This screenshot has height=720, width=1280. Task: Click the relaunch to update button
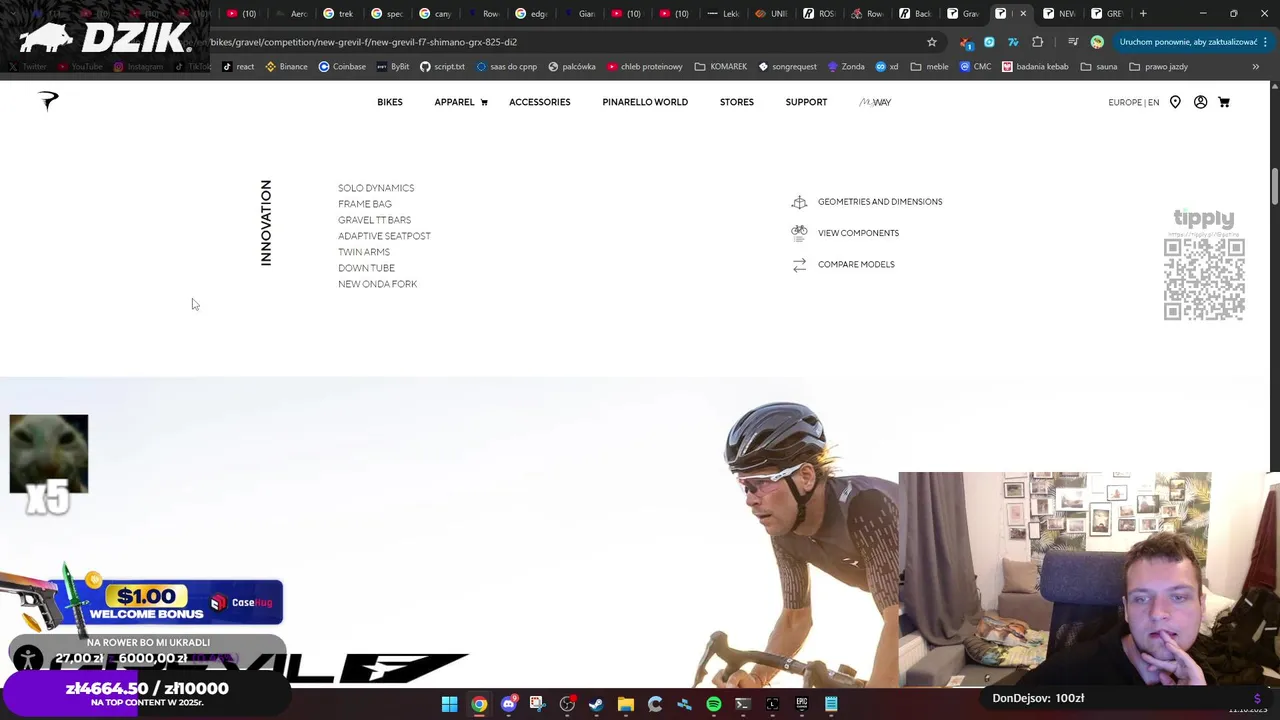pyautogui.click(x=1188, y=42)
